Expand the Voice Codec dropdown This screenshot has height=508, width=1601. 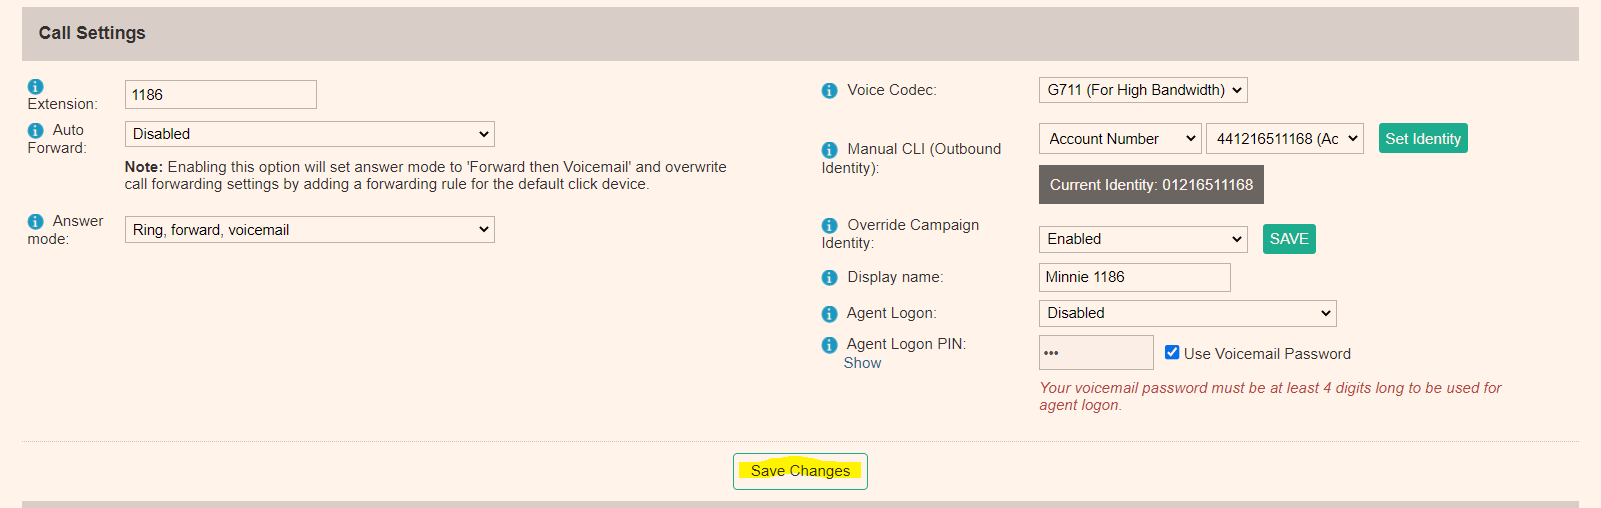[1143, 90]
